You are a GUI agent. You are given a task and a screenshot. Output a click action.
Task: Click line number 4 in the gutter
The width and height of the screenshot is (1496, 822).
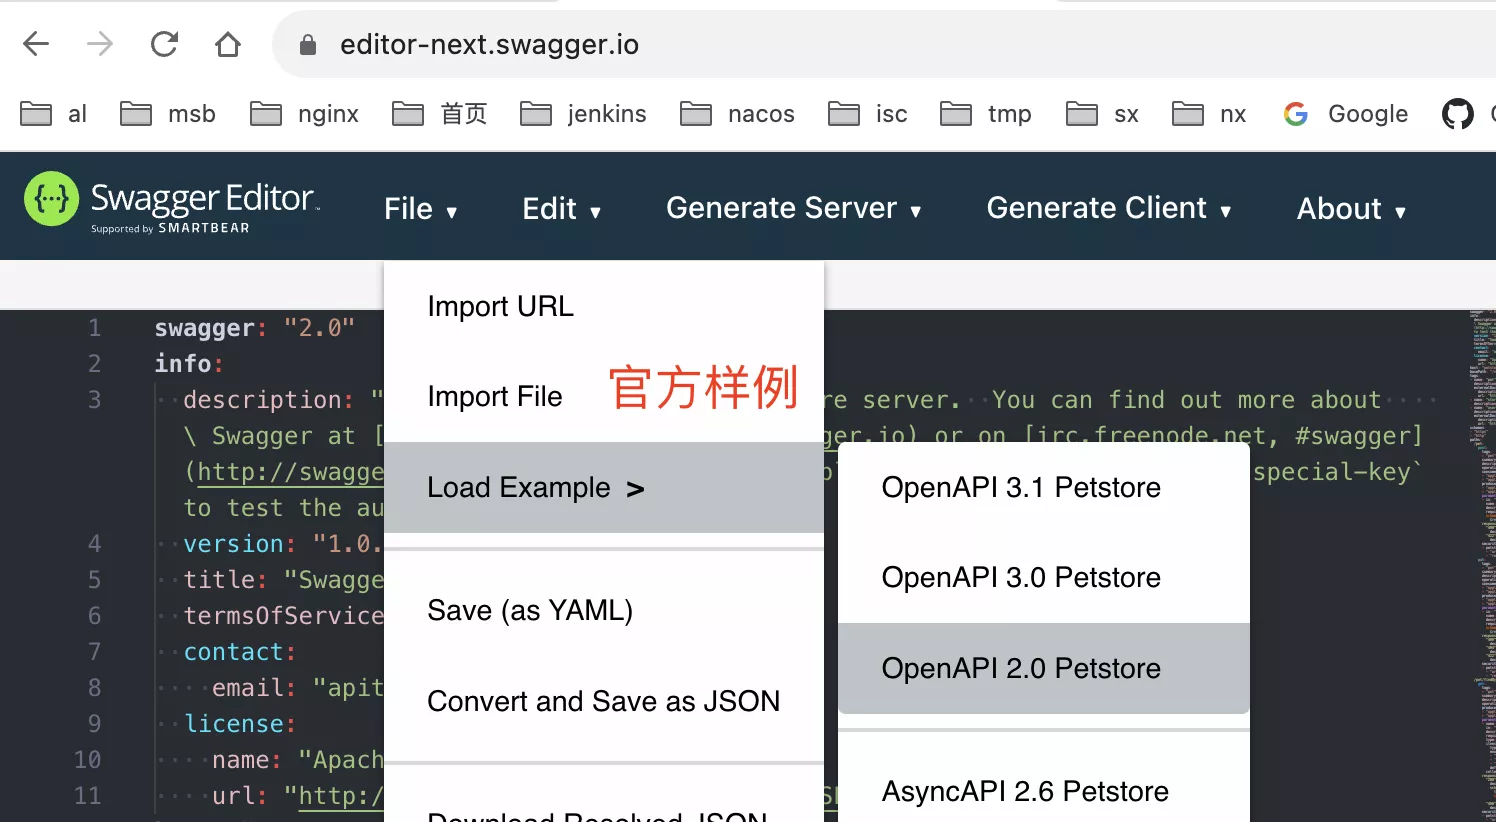point(94,544)
